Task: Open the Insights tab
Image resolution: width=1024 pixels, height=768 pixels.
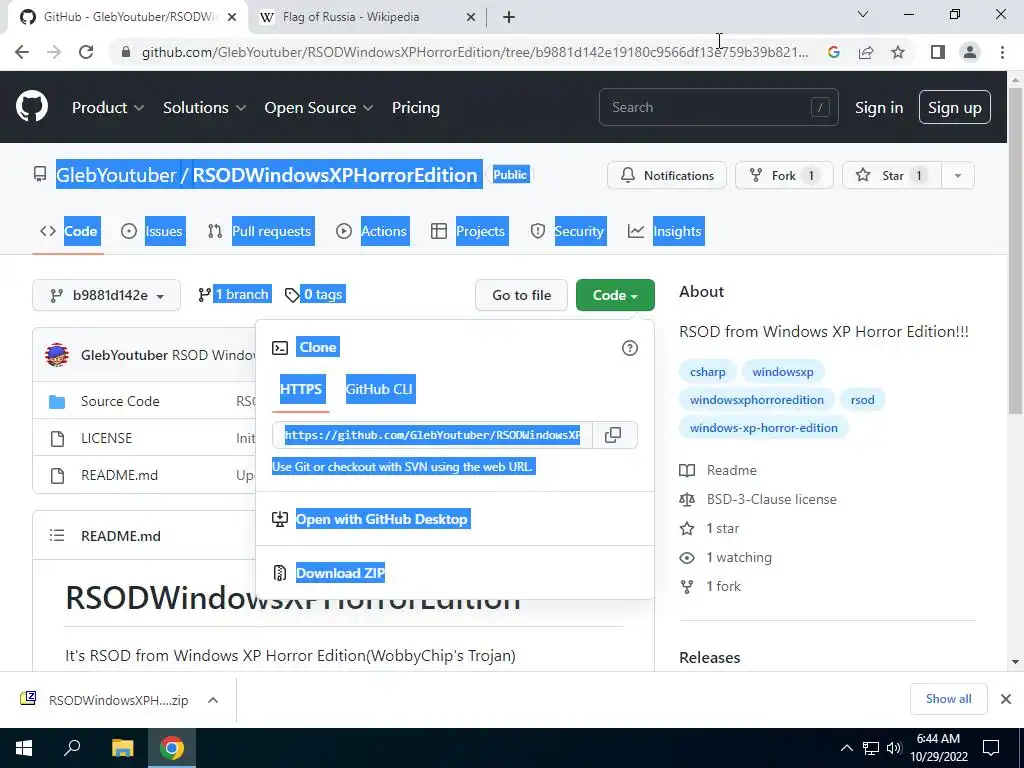Action: click(x=665, y=231)
